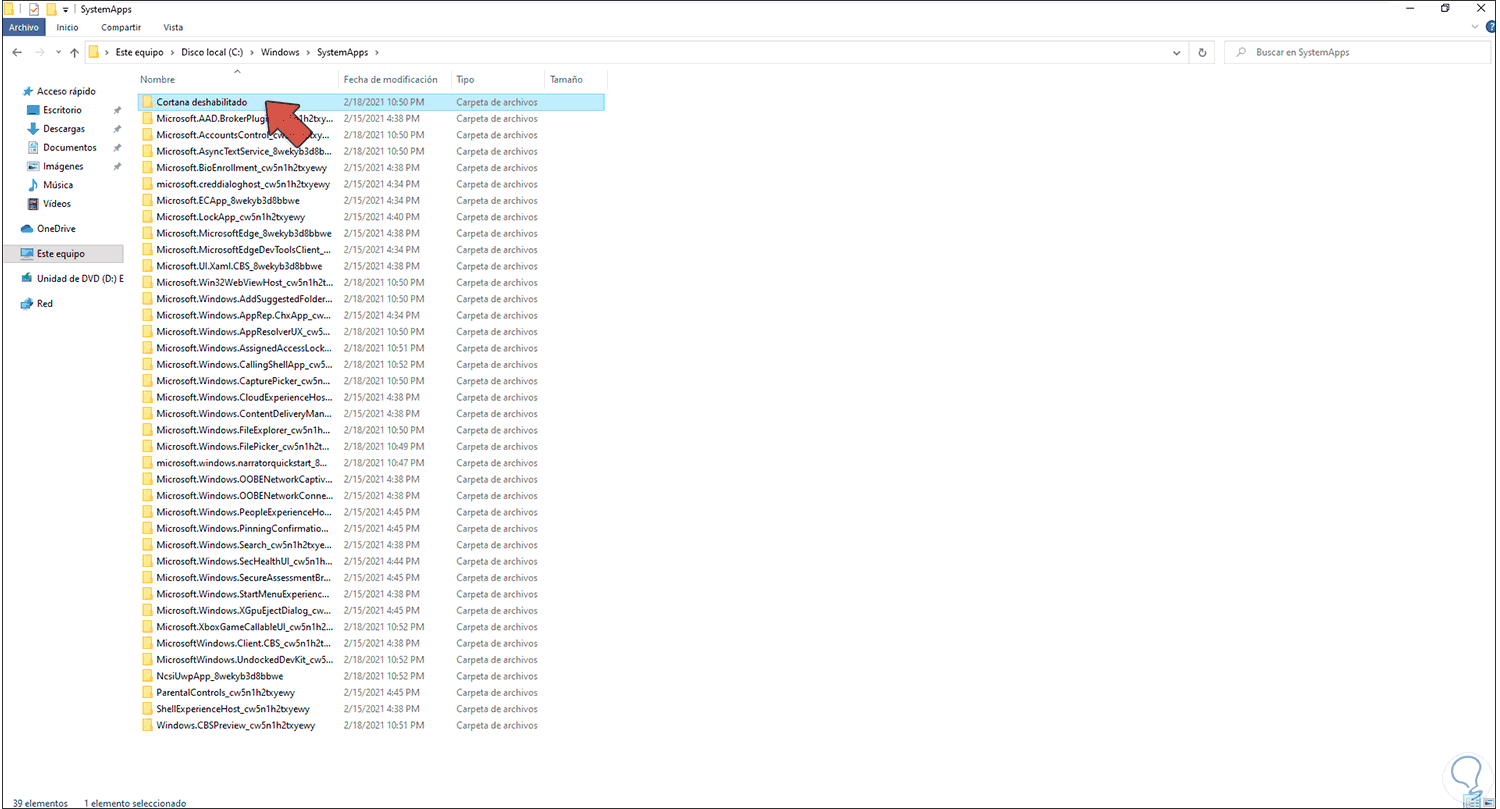Unpin Imágenes from Quick Access
Viewport: 1500px width, 809px height.
[x=117, y=166]
